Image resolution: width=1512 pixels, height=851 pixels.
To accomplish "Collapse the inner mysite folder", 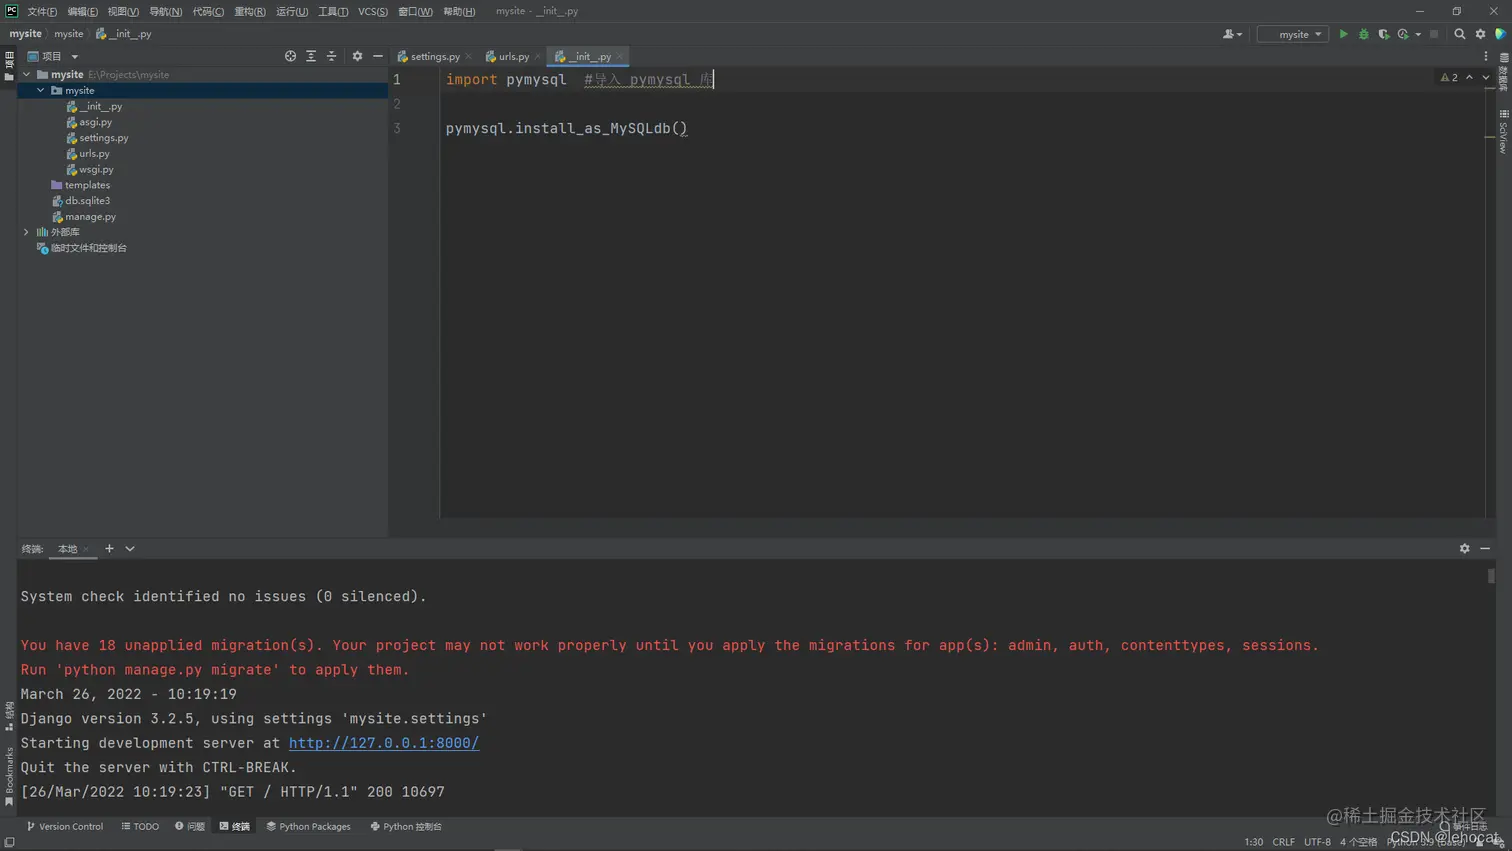I will click(41, 90).
